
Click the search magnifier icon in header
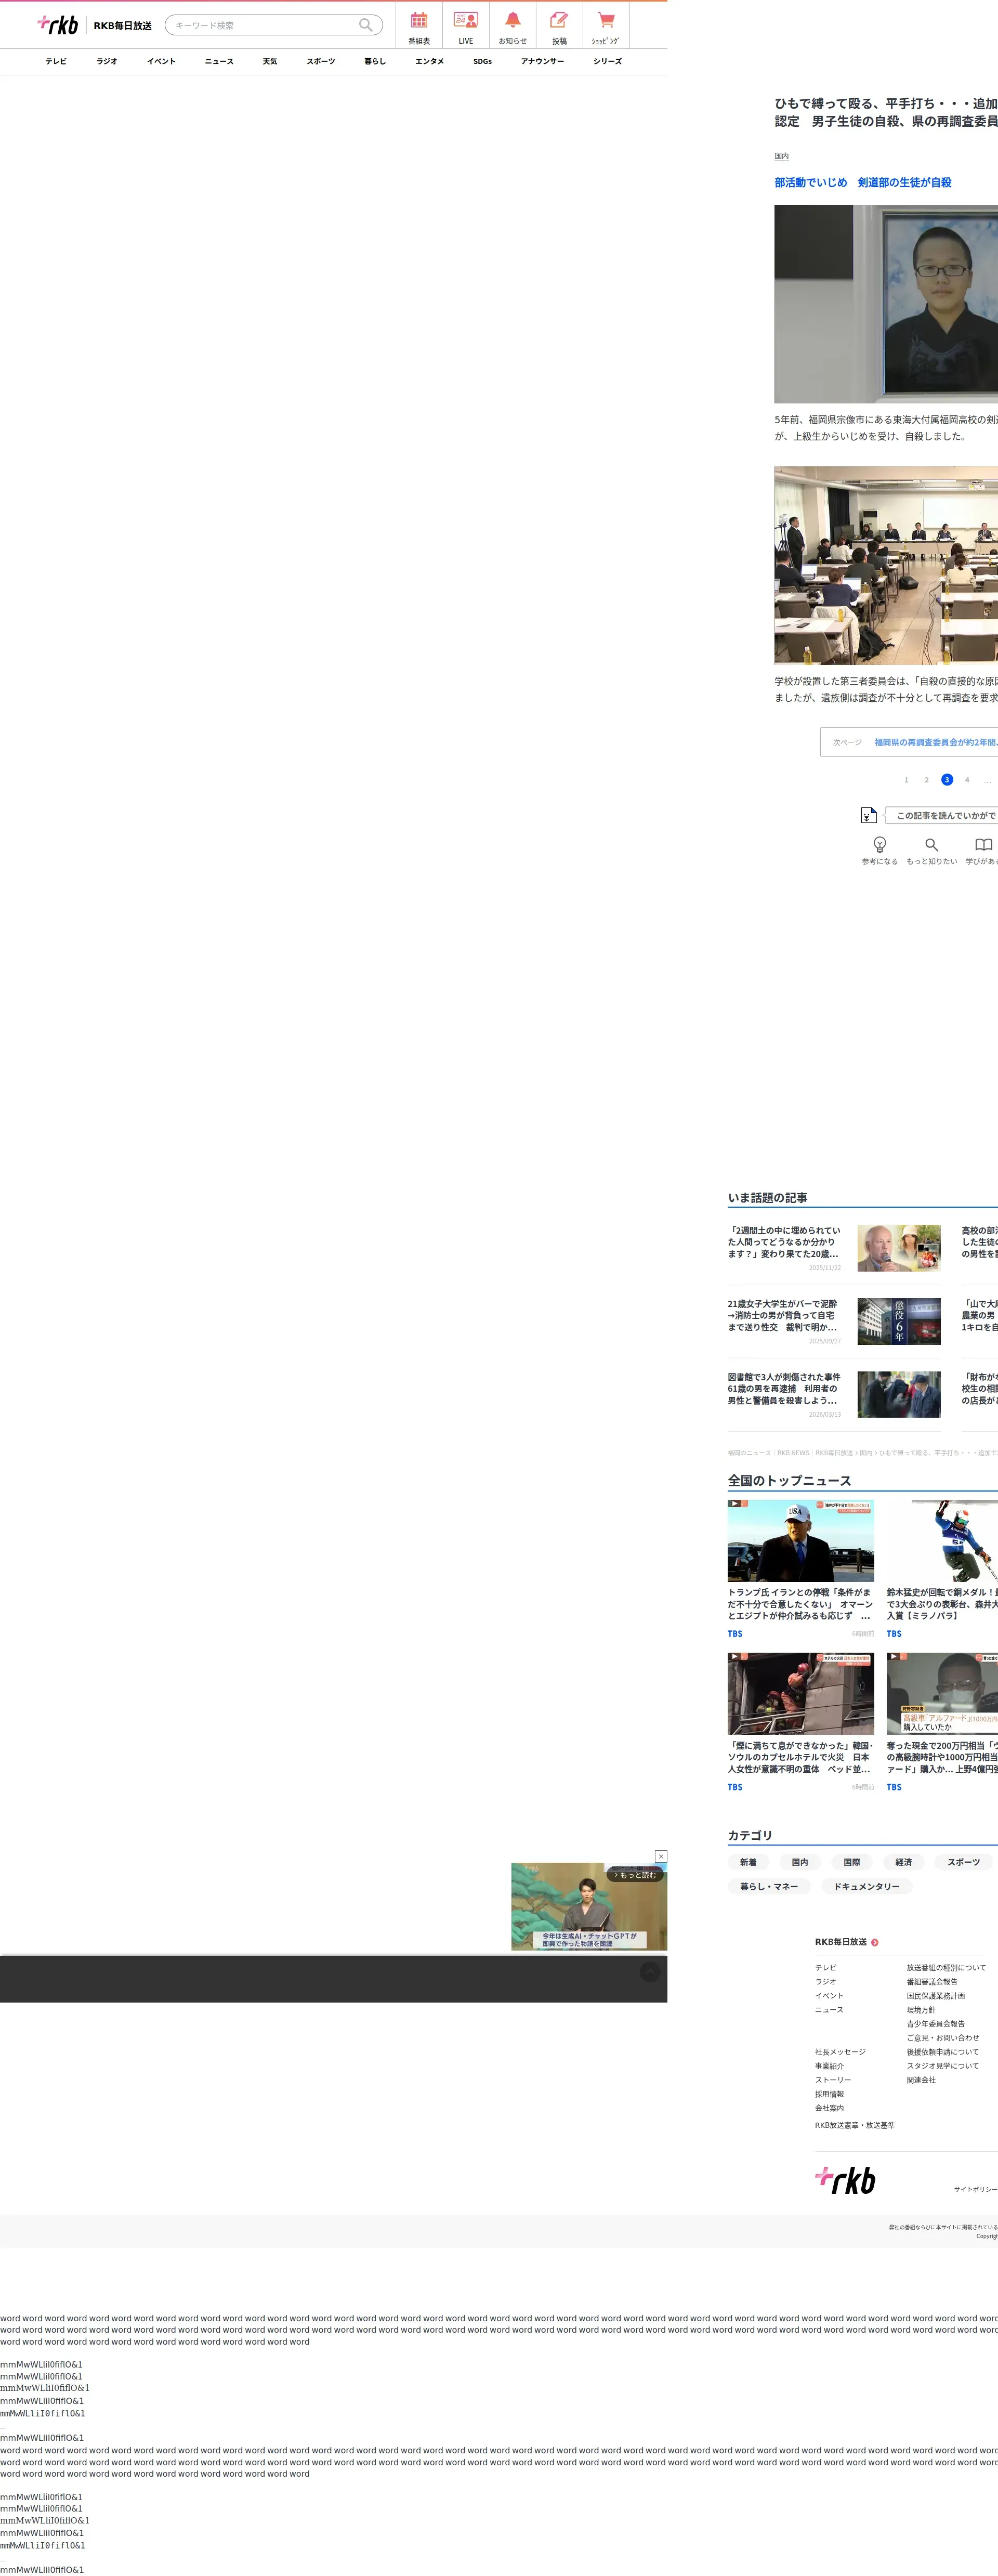[366, 25]
